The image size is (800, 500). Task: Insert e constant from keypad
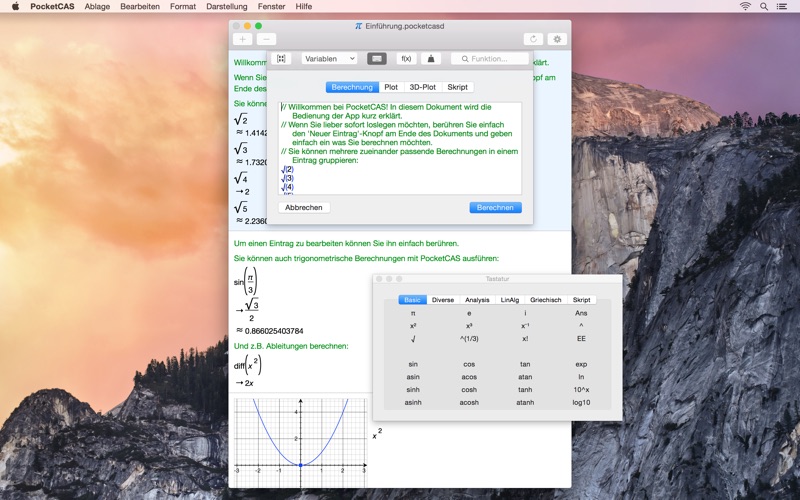pyautogui.click(x=469, y=313)
